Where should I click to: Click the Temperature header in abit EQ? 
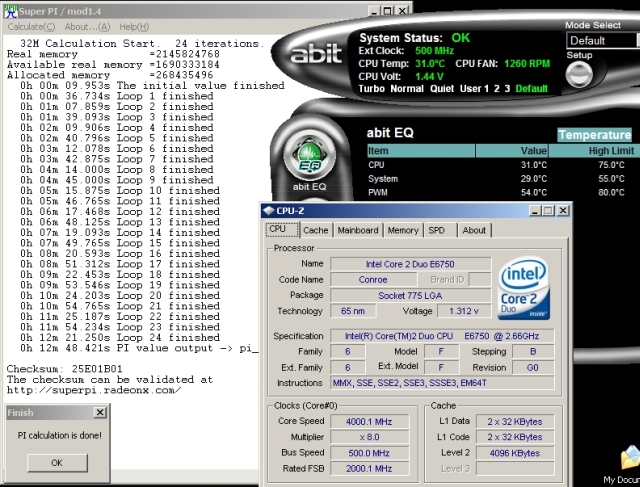594,135
